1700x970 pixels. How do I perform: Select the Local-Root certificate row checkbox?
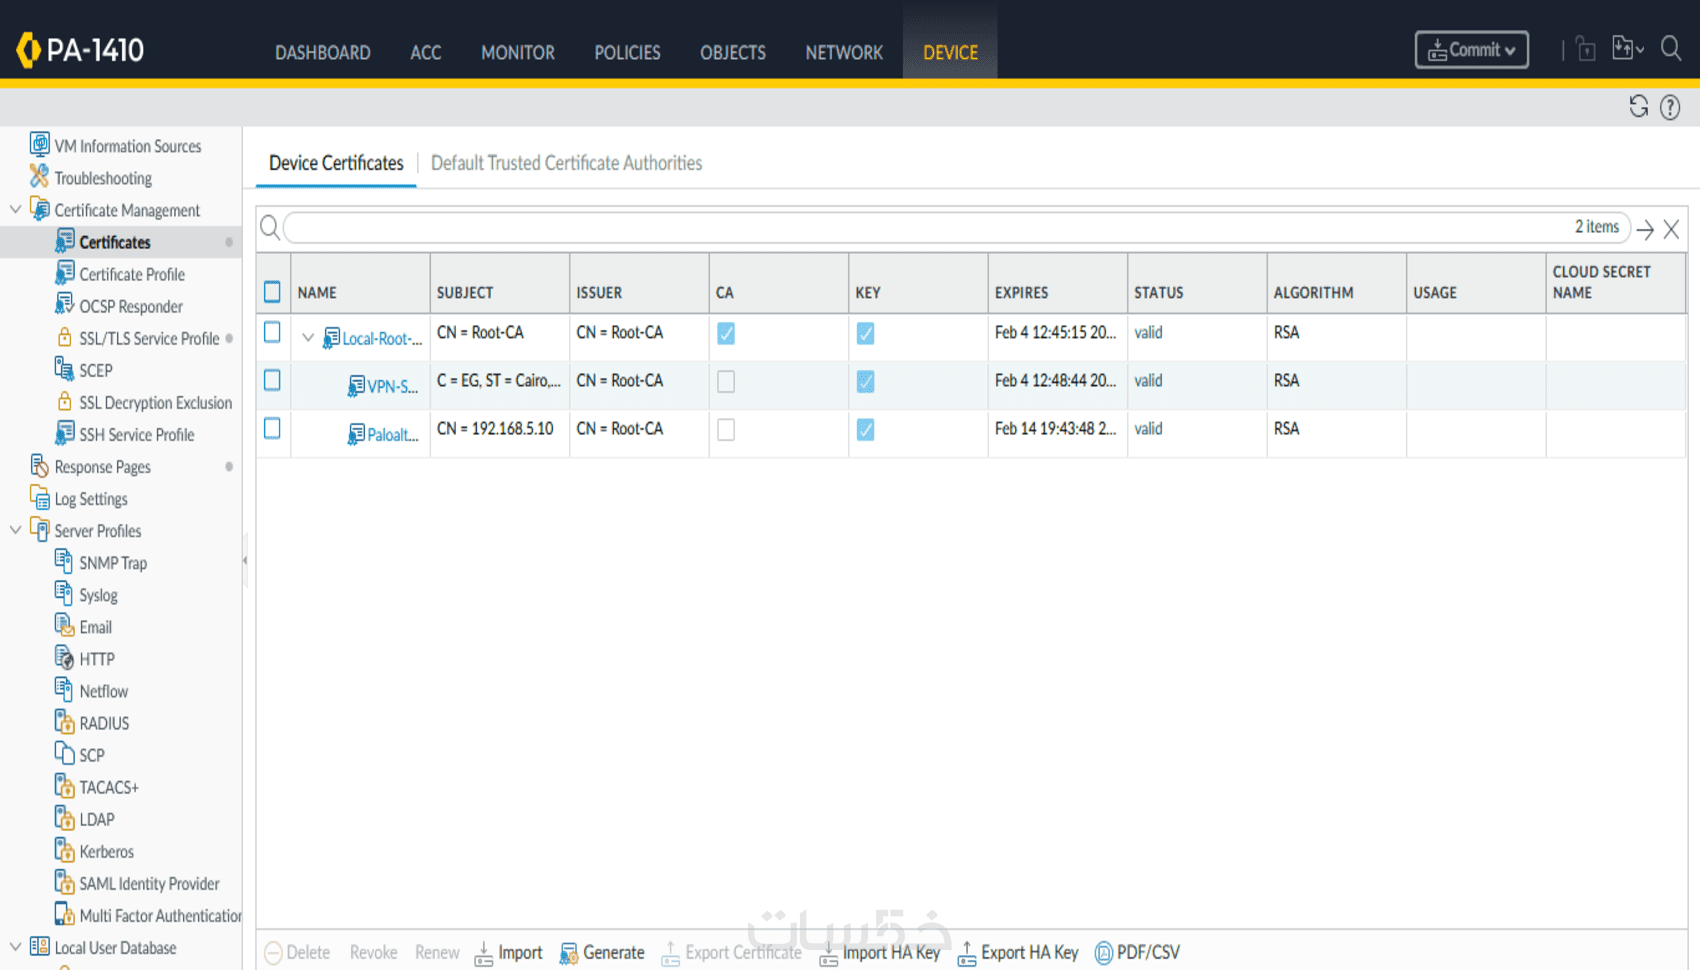pyautogui.click(x=272, y=332)
